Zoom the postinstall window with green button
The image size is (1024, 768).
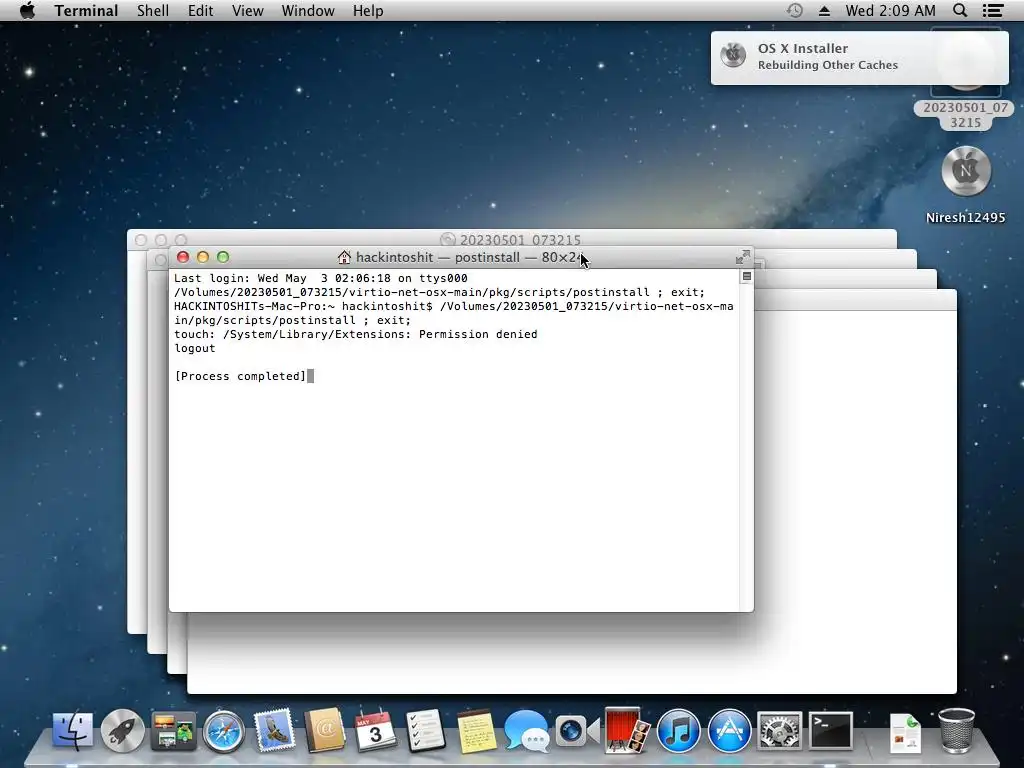tap(223, 257)
